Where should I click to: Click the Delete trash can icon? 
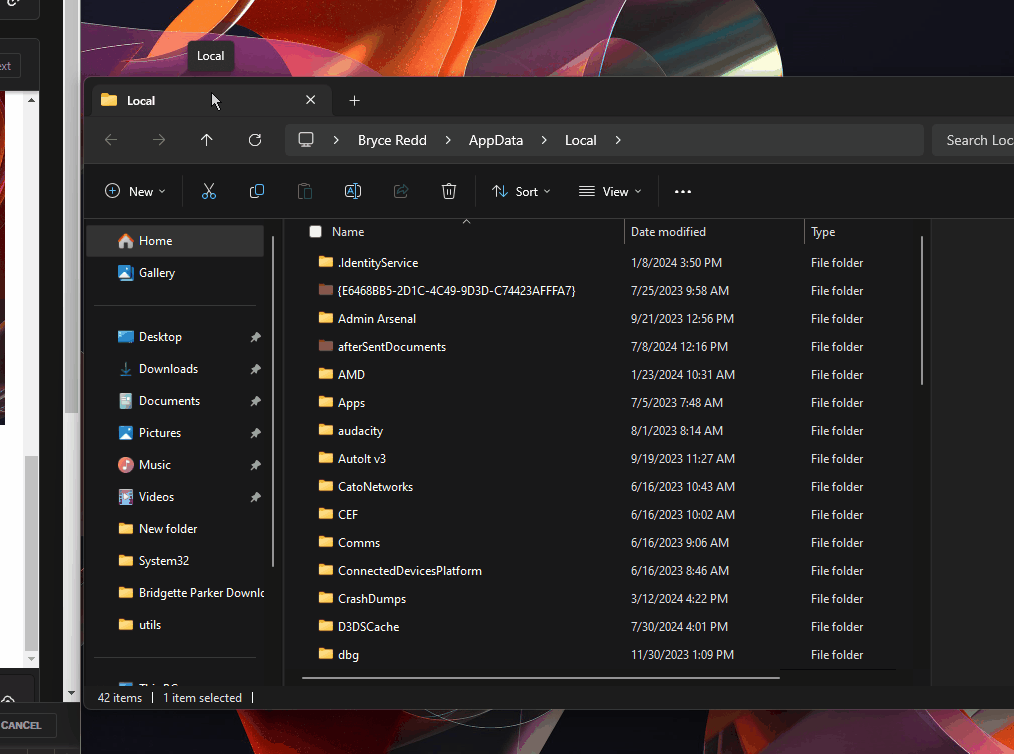click(x=449, y=191)
